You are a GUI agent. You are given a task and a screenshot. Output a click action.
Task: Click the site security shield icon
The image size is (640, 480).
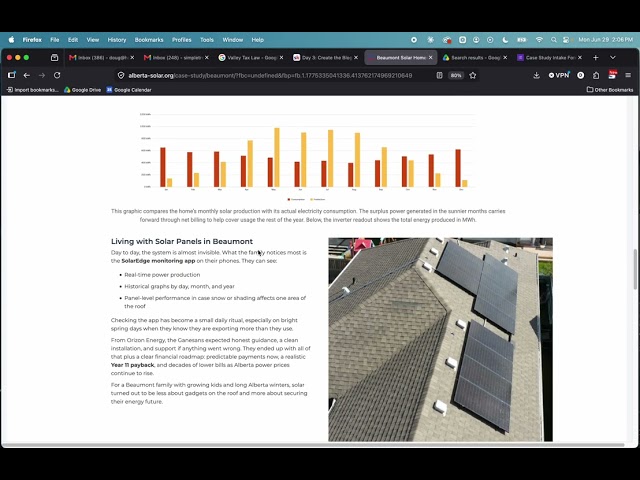click(121, 75)
